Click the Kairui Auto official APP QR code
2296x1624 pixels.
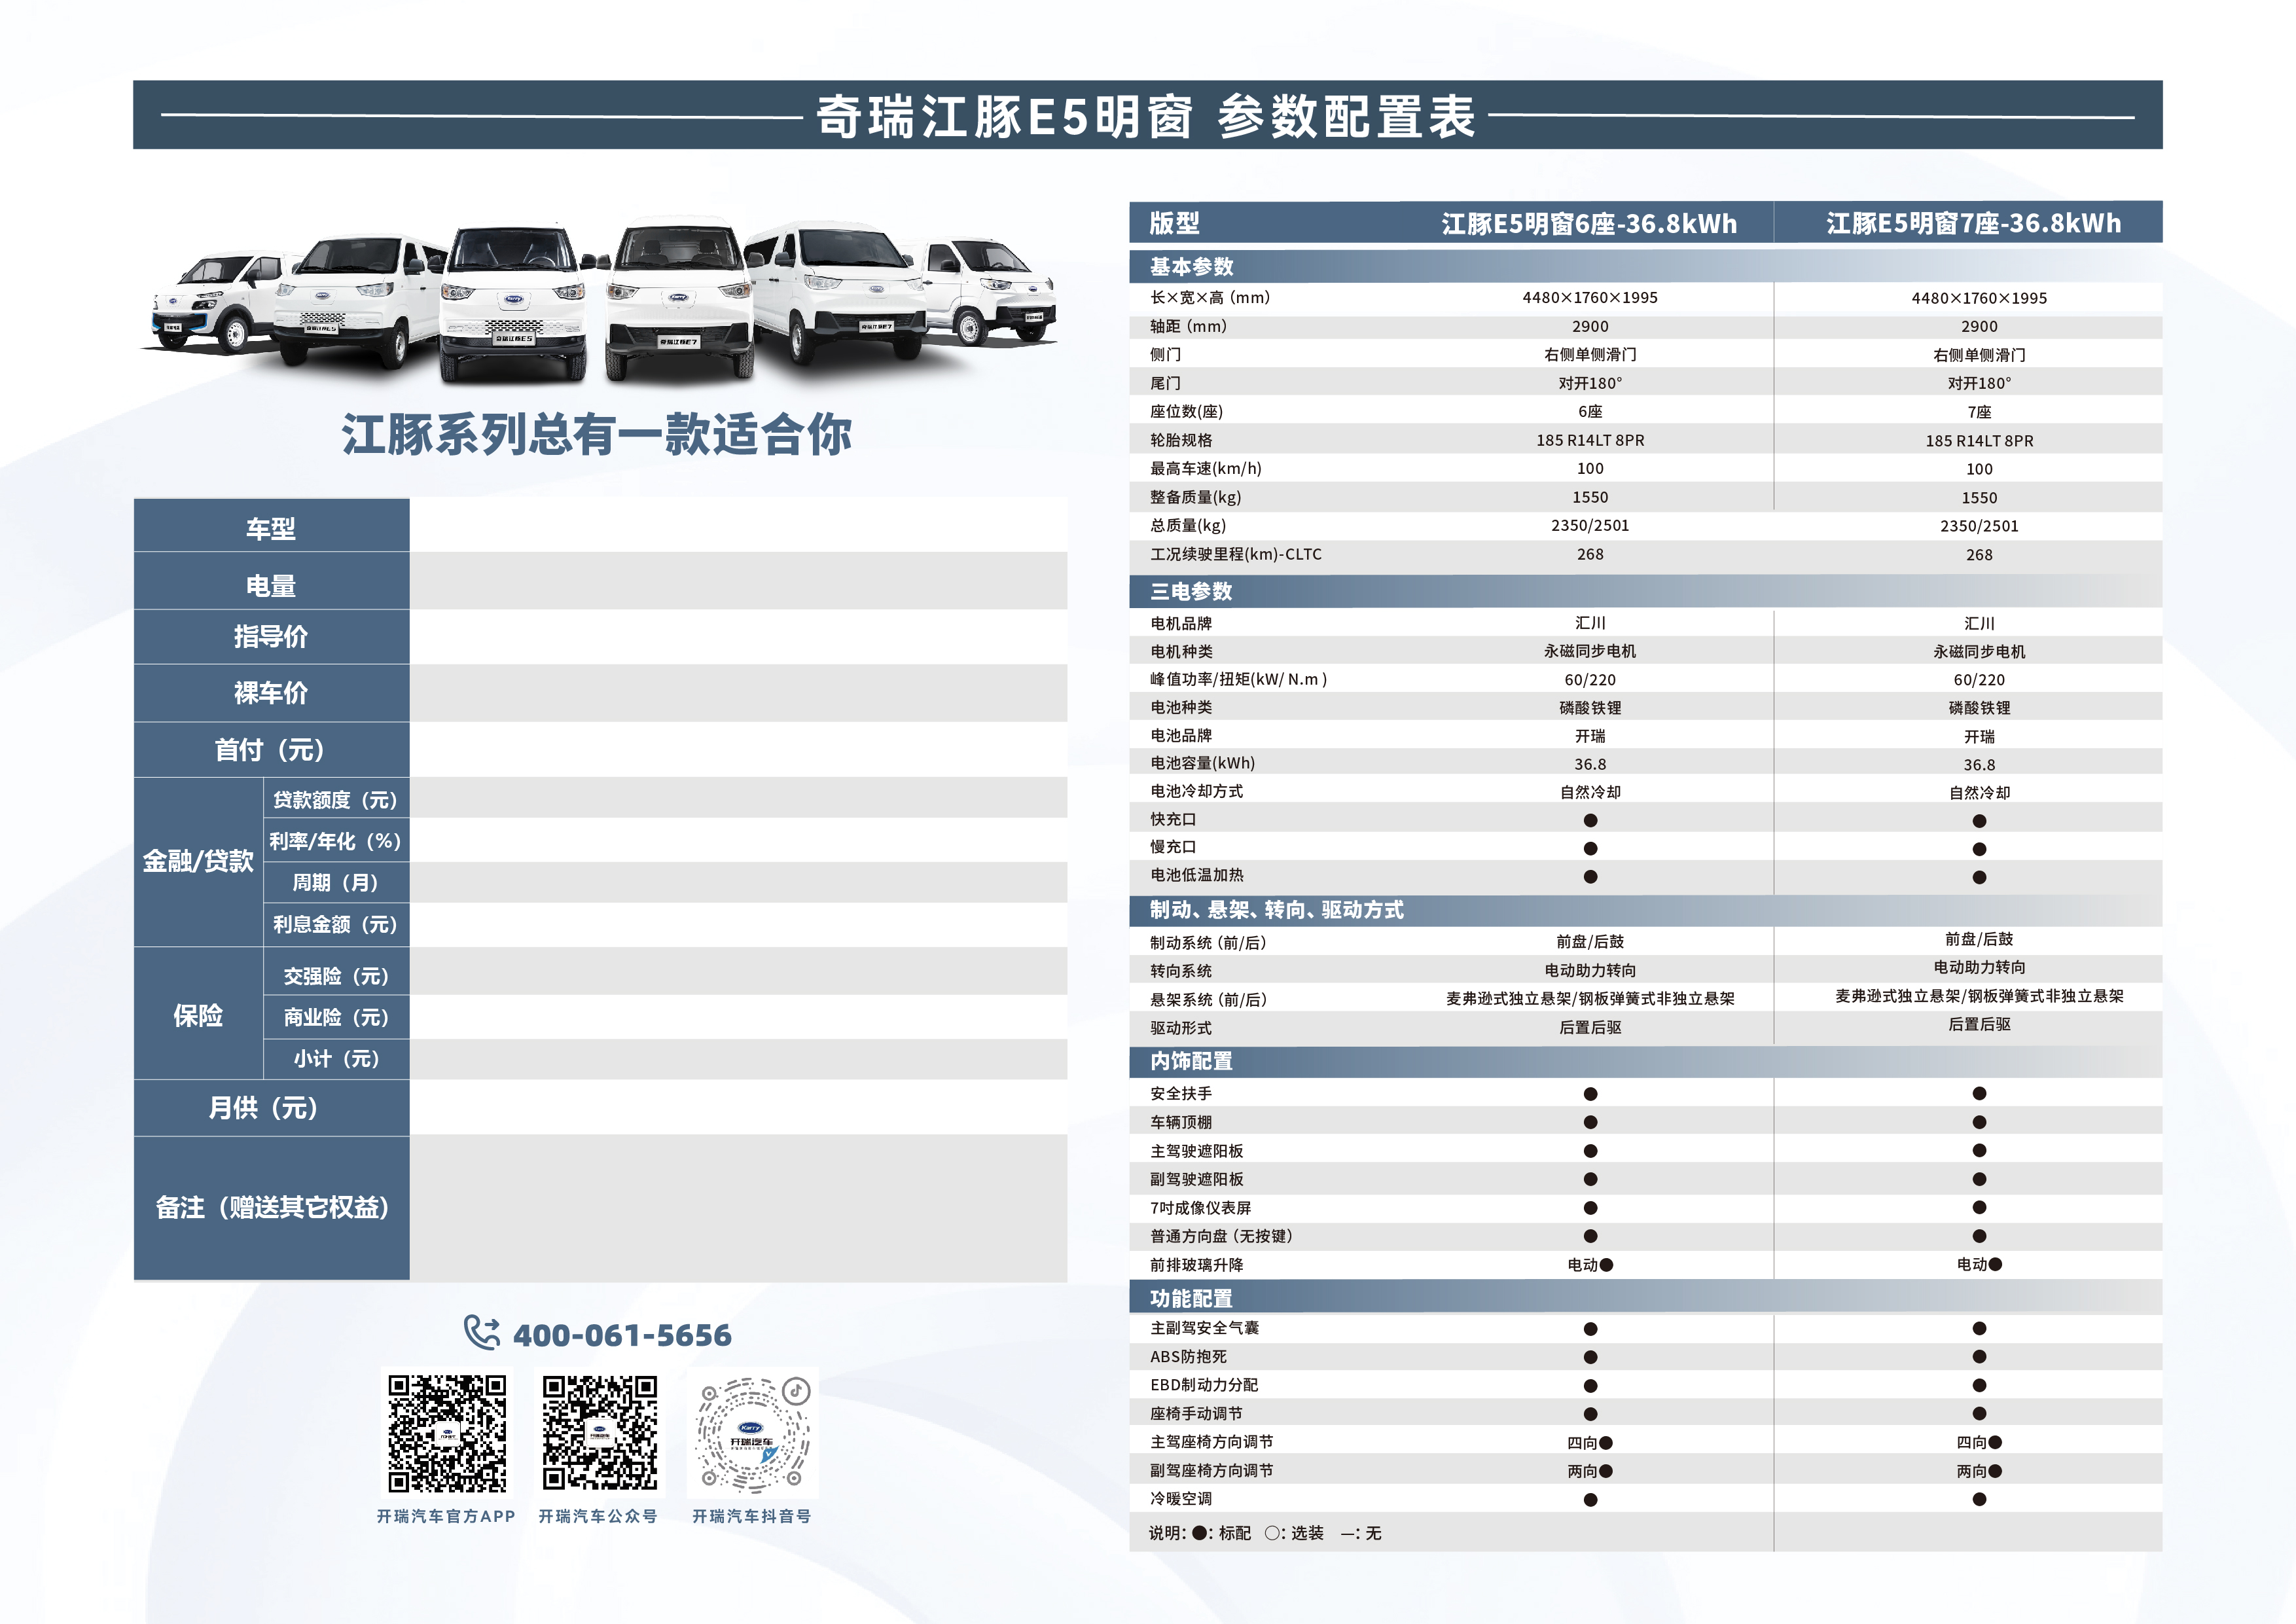tap(447, 1434)
